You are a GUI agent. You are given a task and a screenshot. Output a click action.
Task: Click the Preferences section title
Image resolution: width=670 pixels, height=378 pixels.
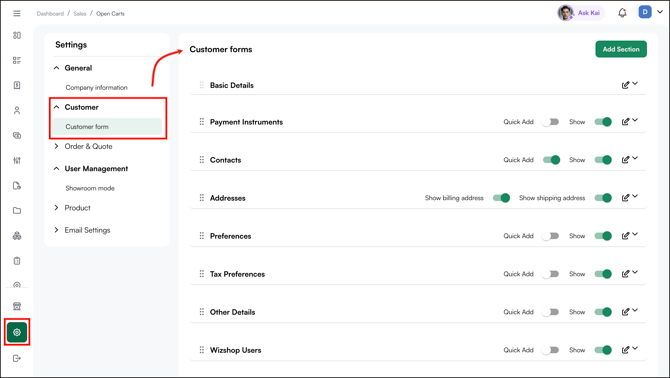pos(230,236)
